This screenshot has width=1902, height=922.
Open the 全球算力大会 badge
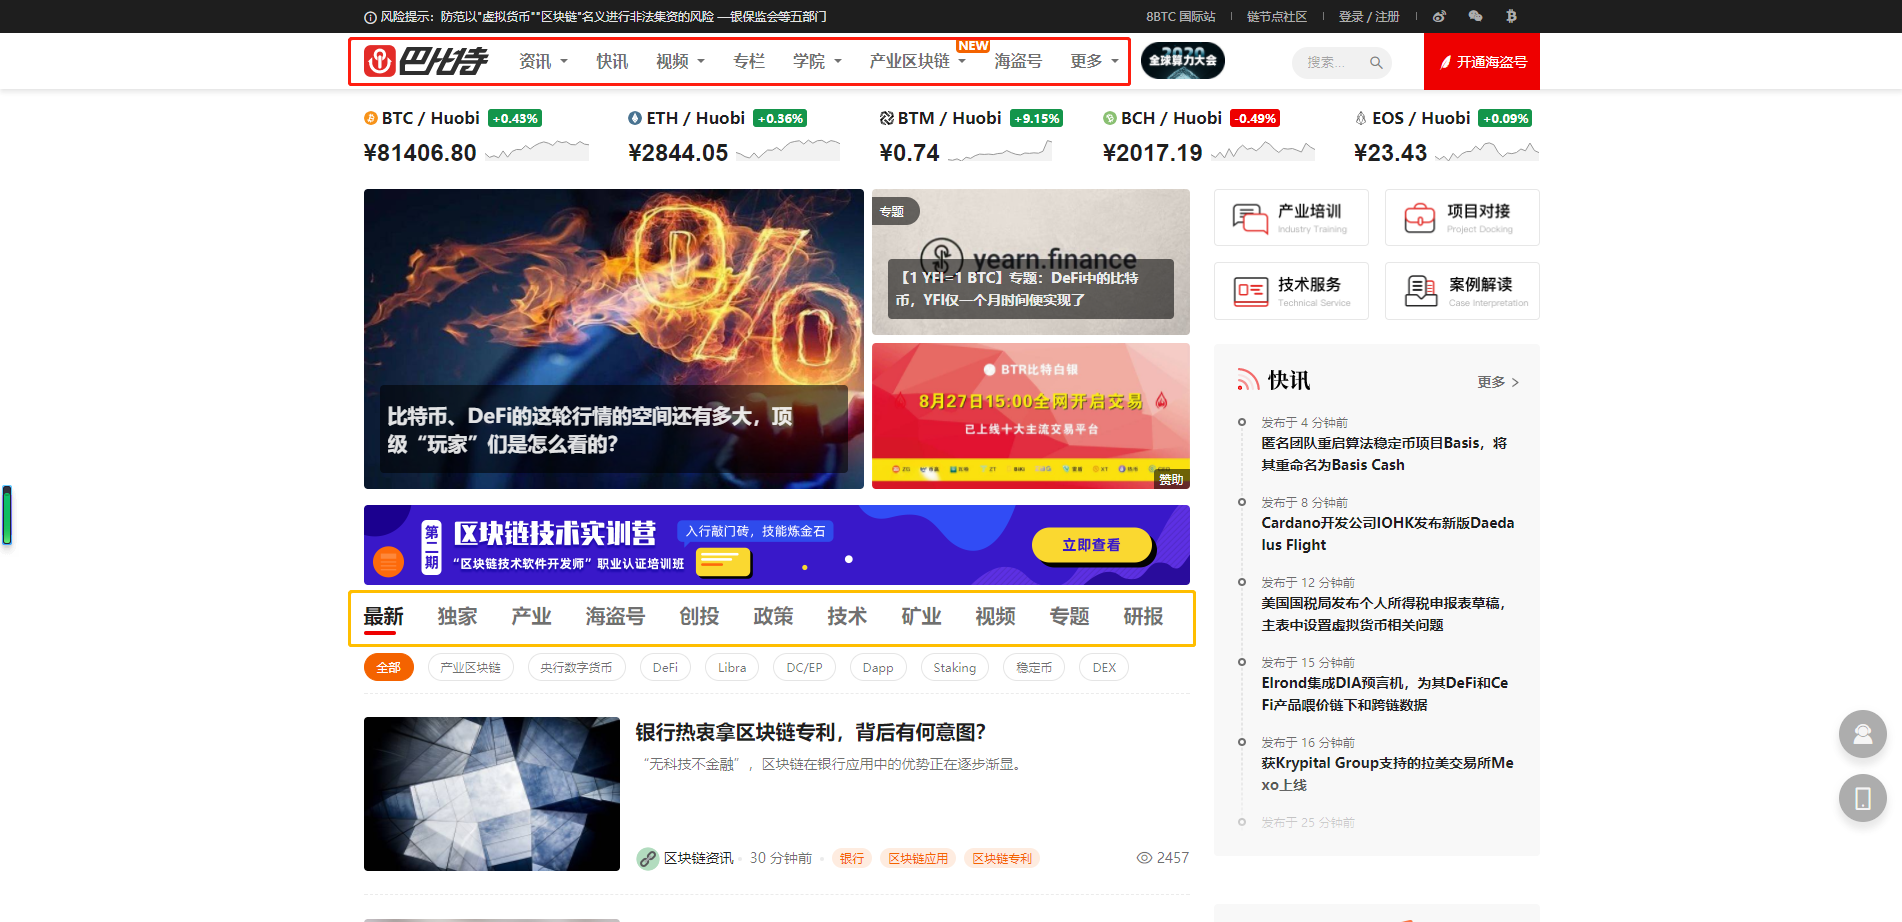coord(1183,61)
